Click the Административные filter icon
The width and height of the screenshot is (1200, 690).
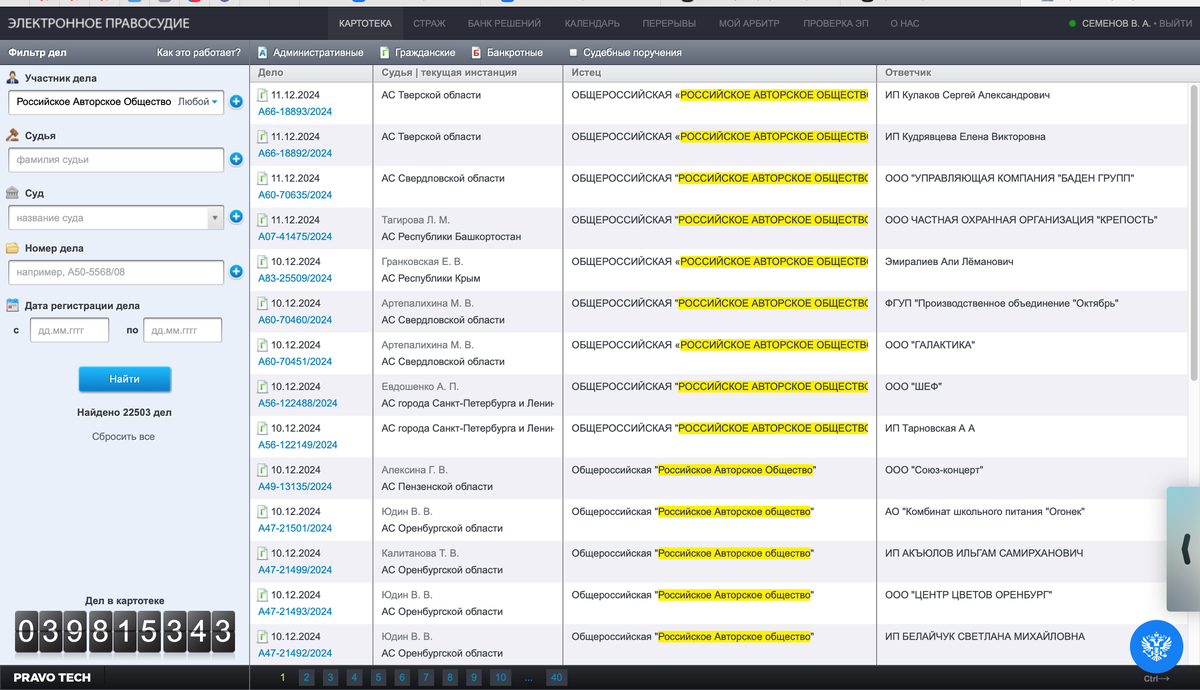pos(263,52)
